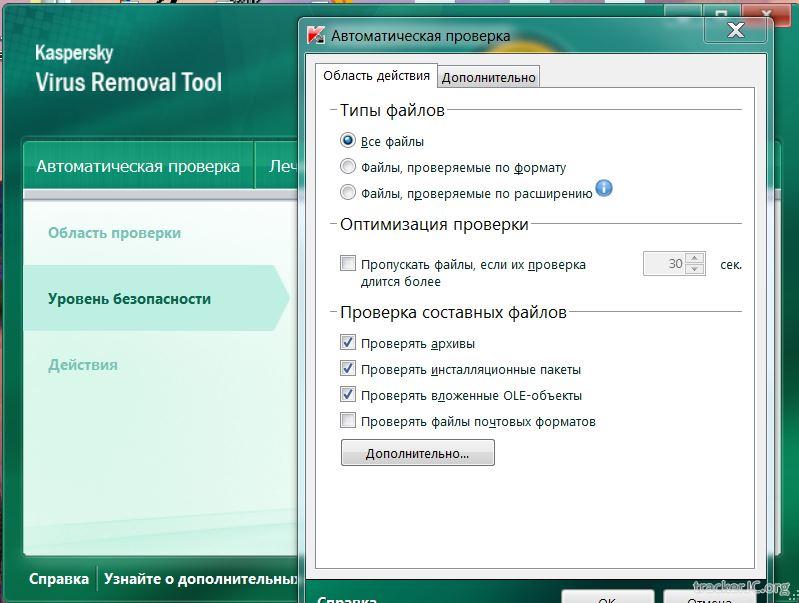Switch to the Дополнительно tab
This screenshot has width=799, height=603.
point(489,77)
